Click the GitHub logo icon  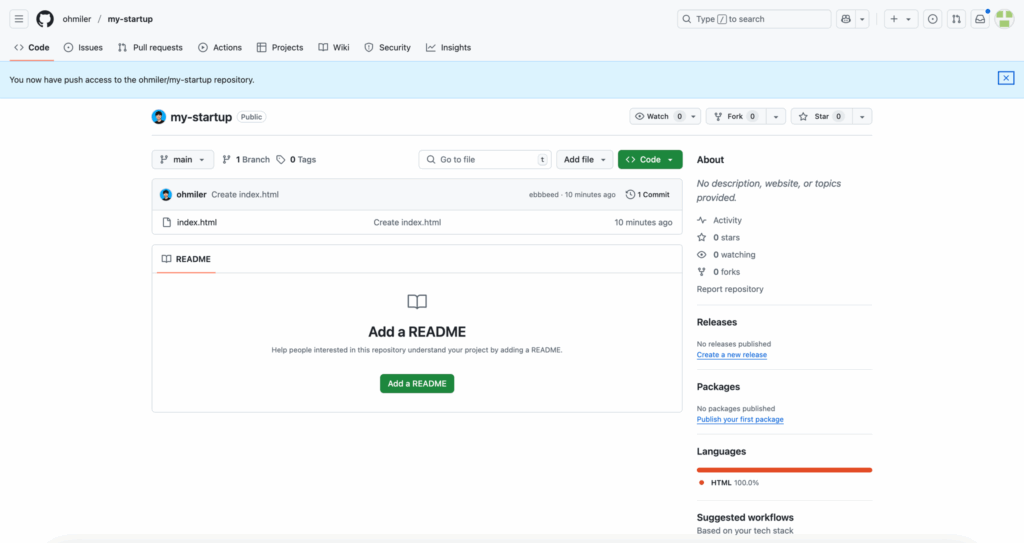(x=45, y=19)
